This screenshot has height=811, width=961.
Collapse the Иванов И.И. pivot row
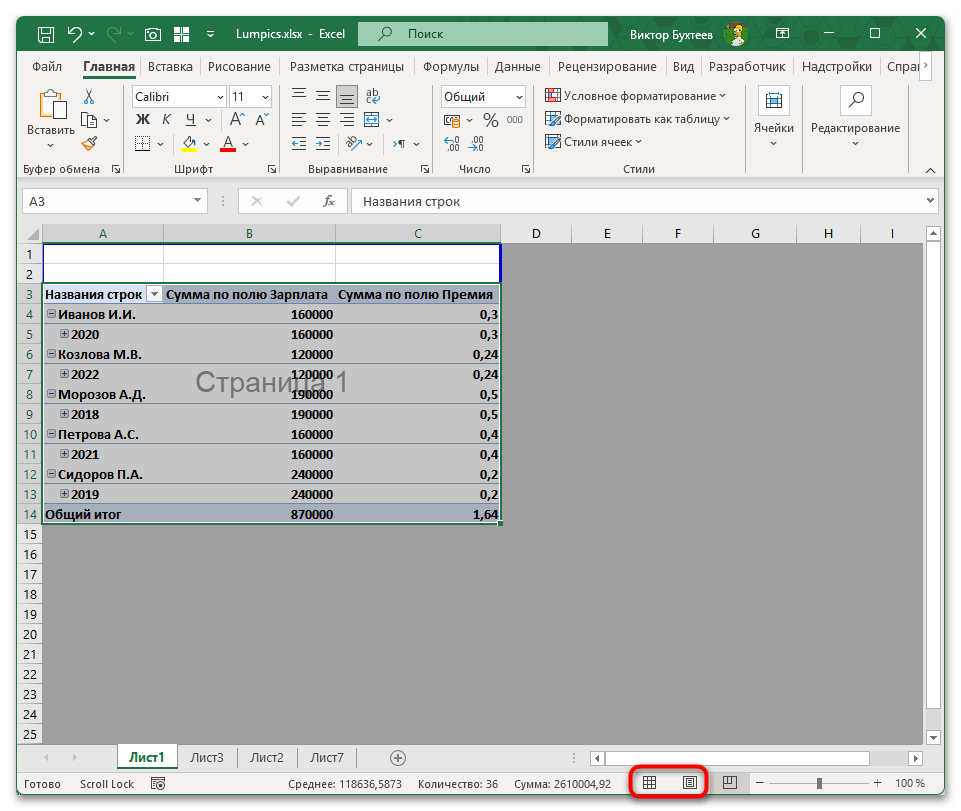click(x=51, y=314)
